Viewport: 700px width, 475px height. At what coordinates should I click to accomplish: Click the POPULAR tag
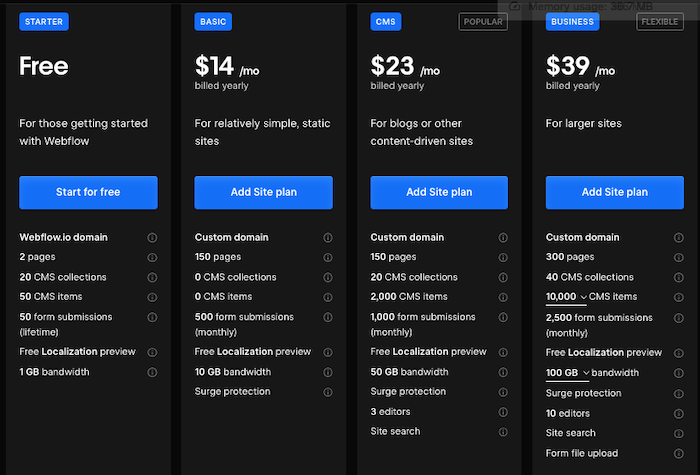(x=483, y=21)
